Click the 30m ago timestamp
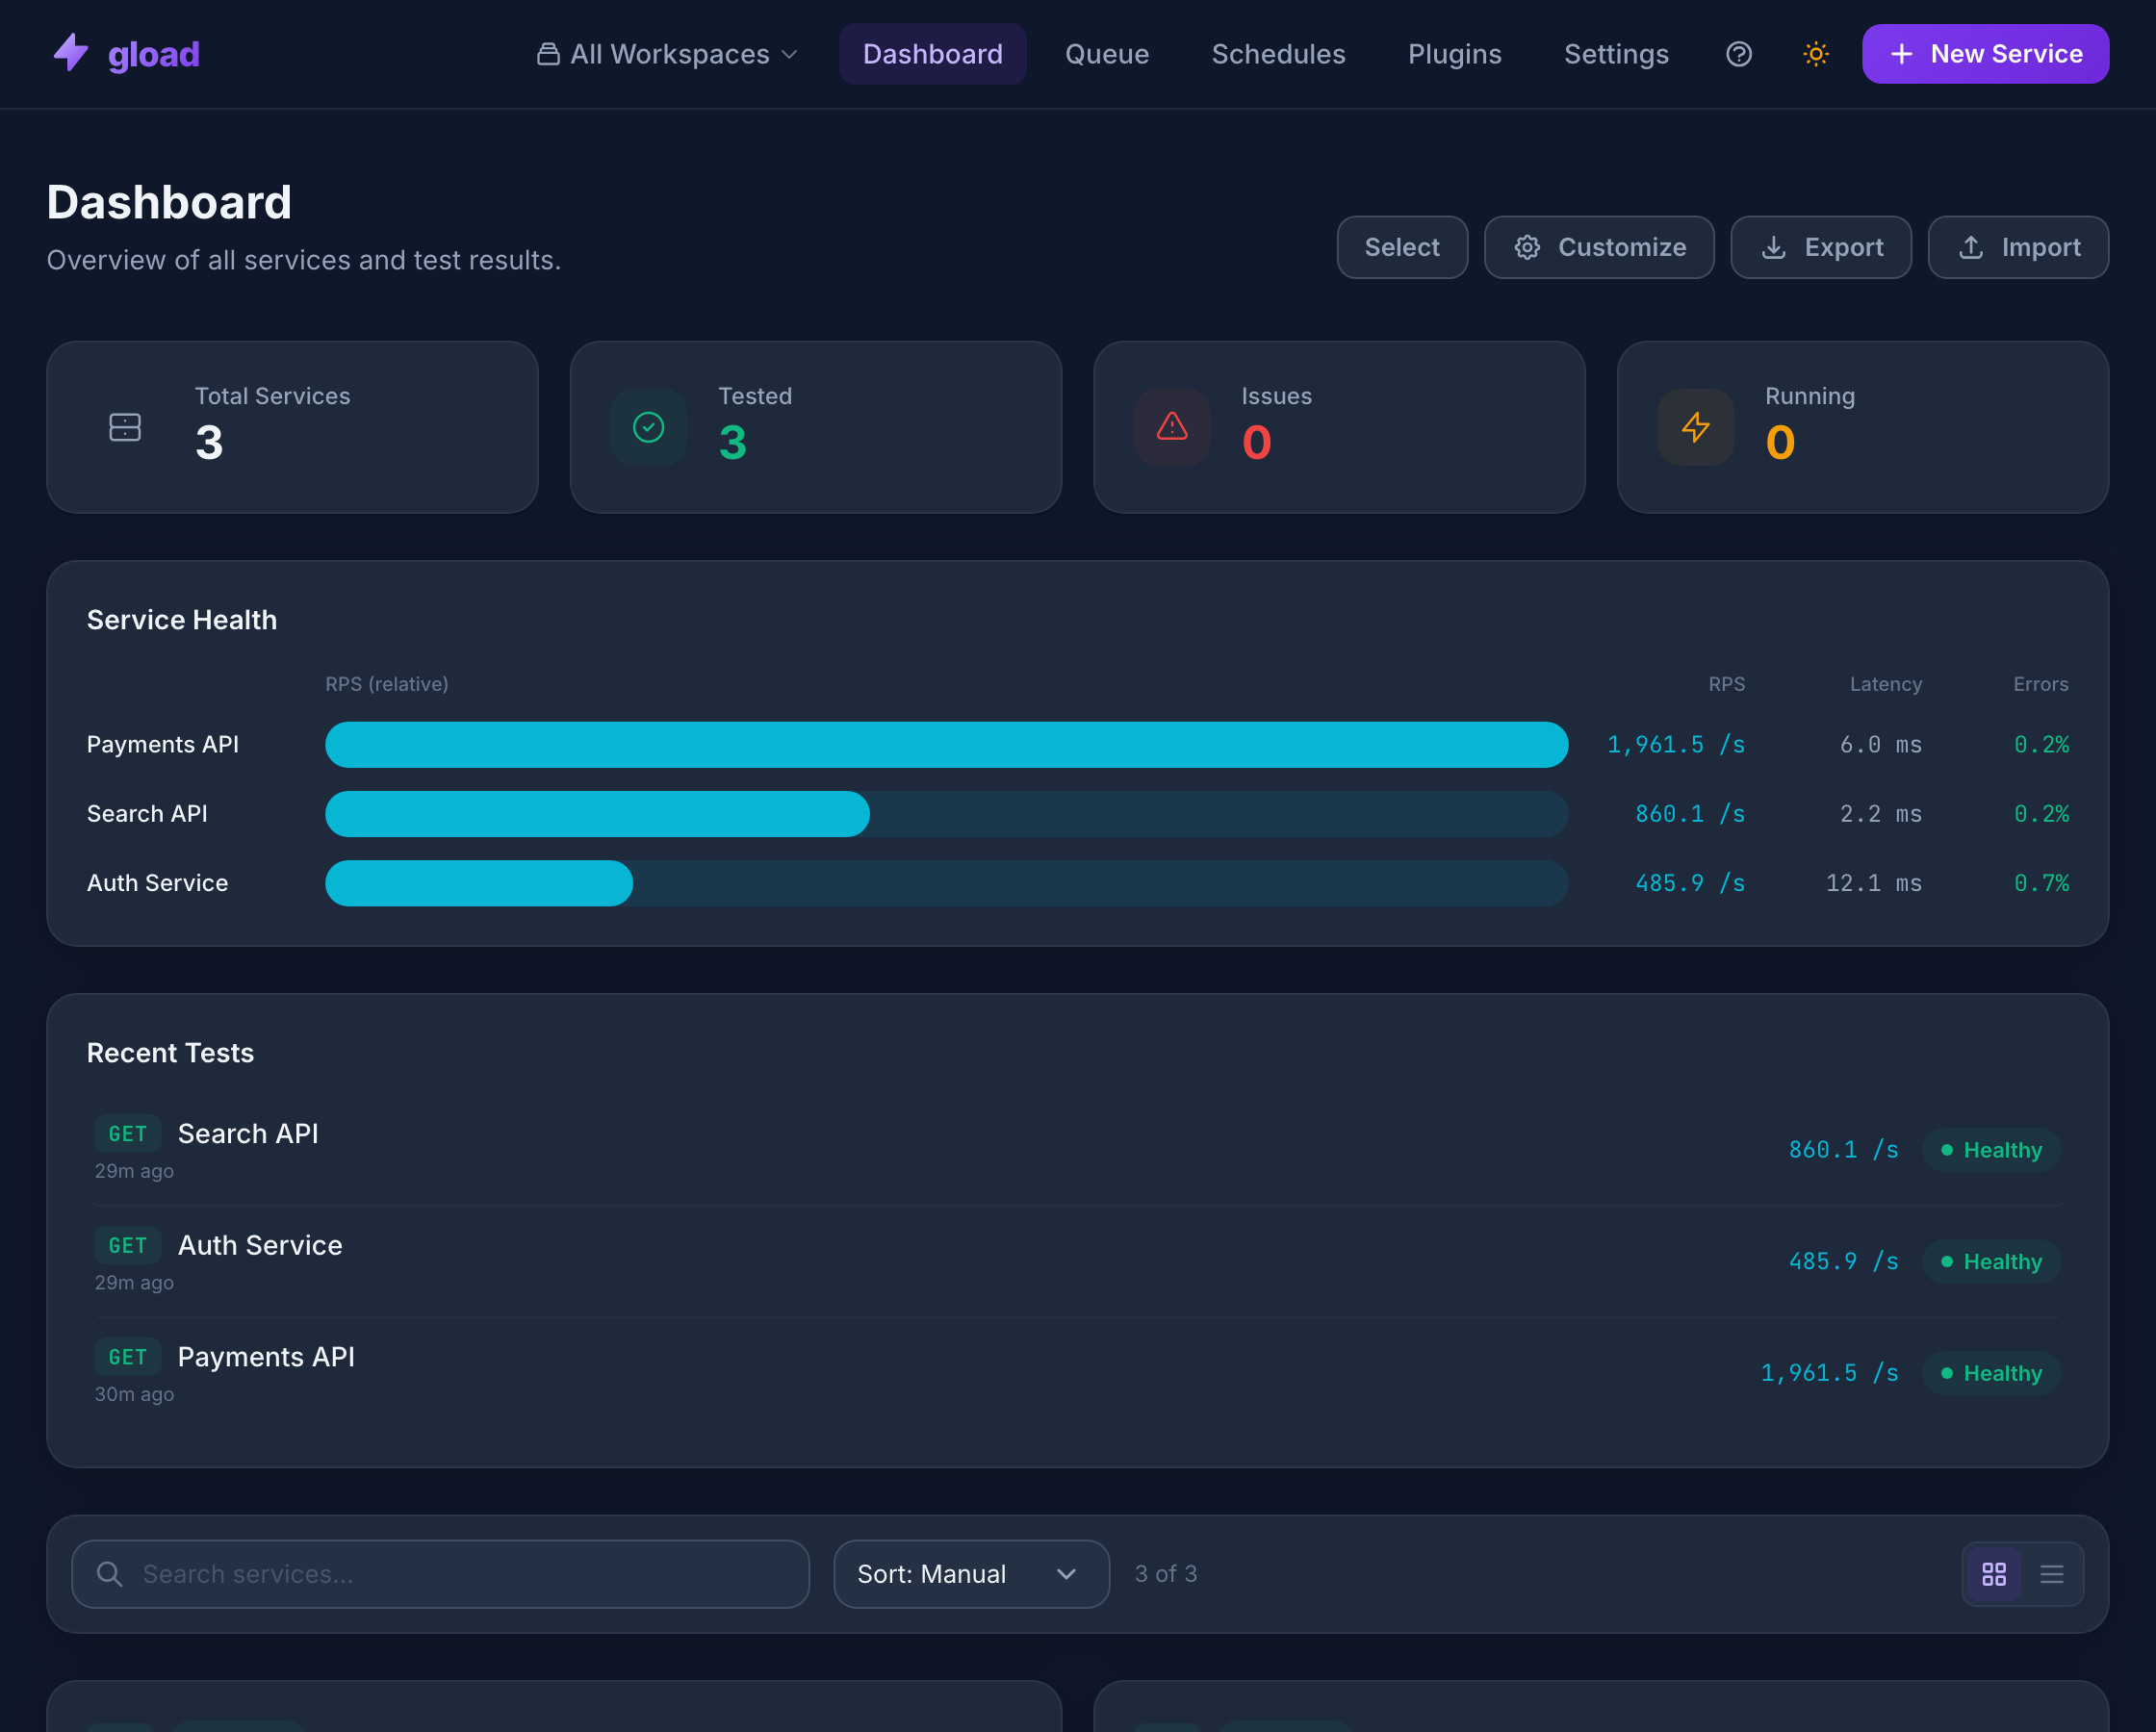The image size is (2156, 1732). click(134, 1394)
